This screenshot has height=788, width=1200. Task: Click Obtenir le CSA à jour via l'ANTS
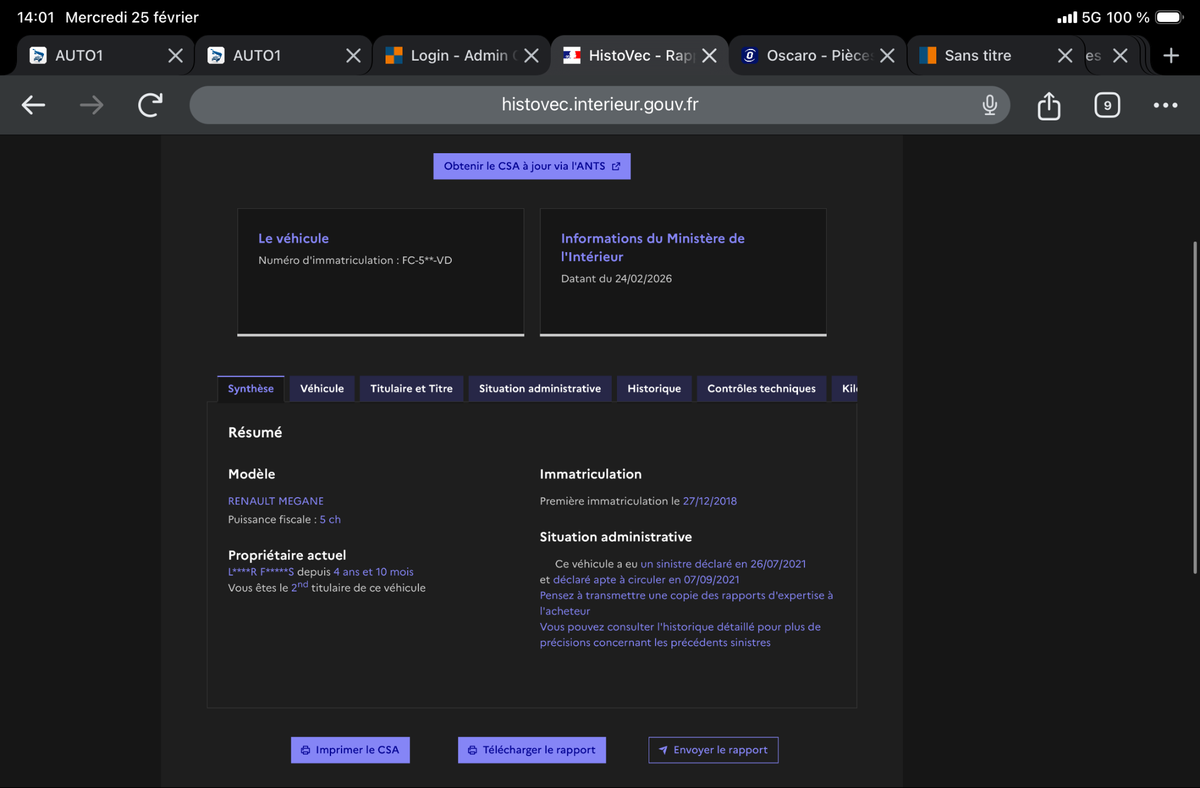[532, 166]
